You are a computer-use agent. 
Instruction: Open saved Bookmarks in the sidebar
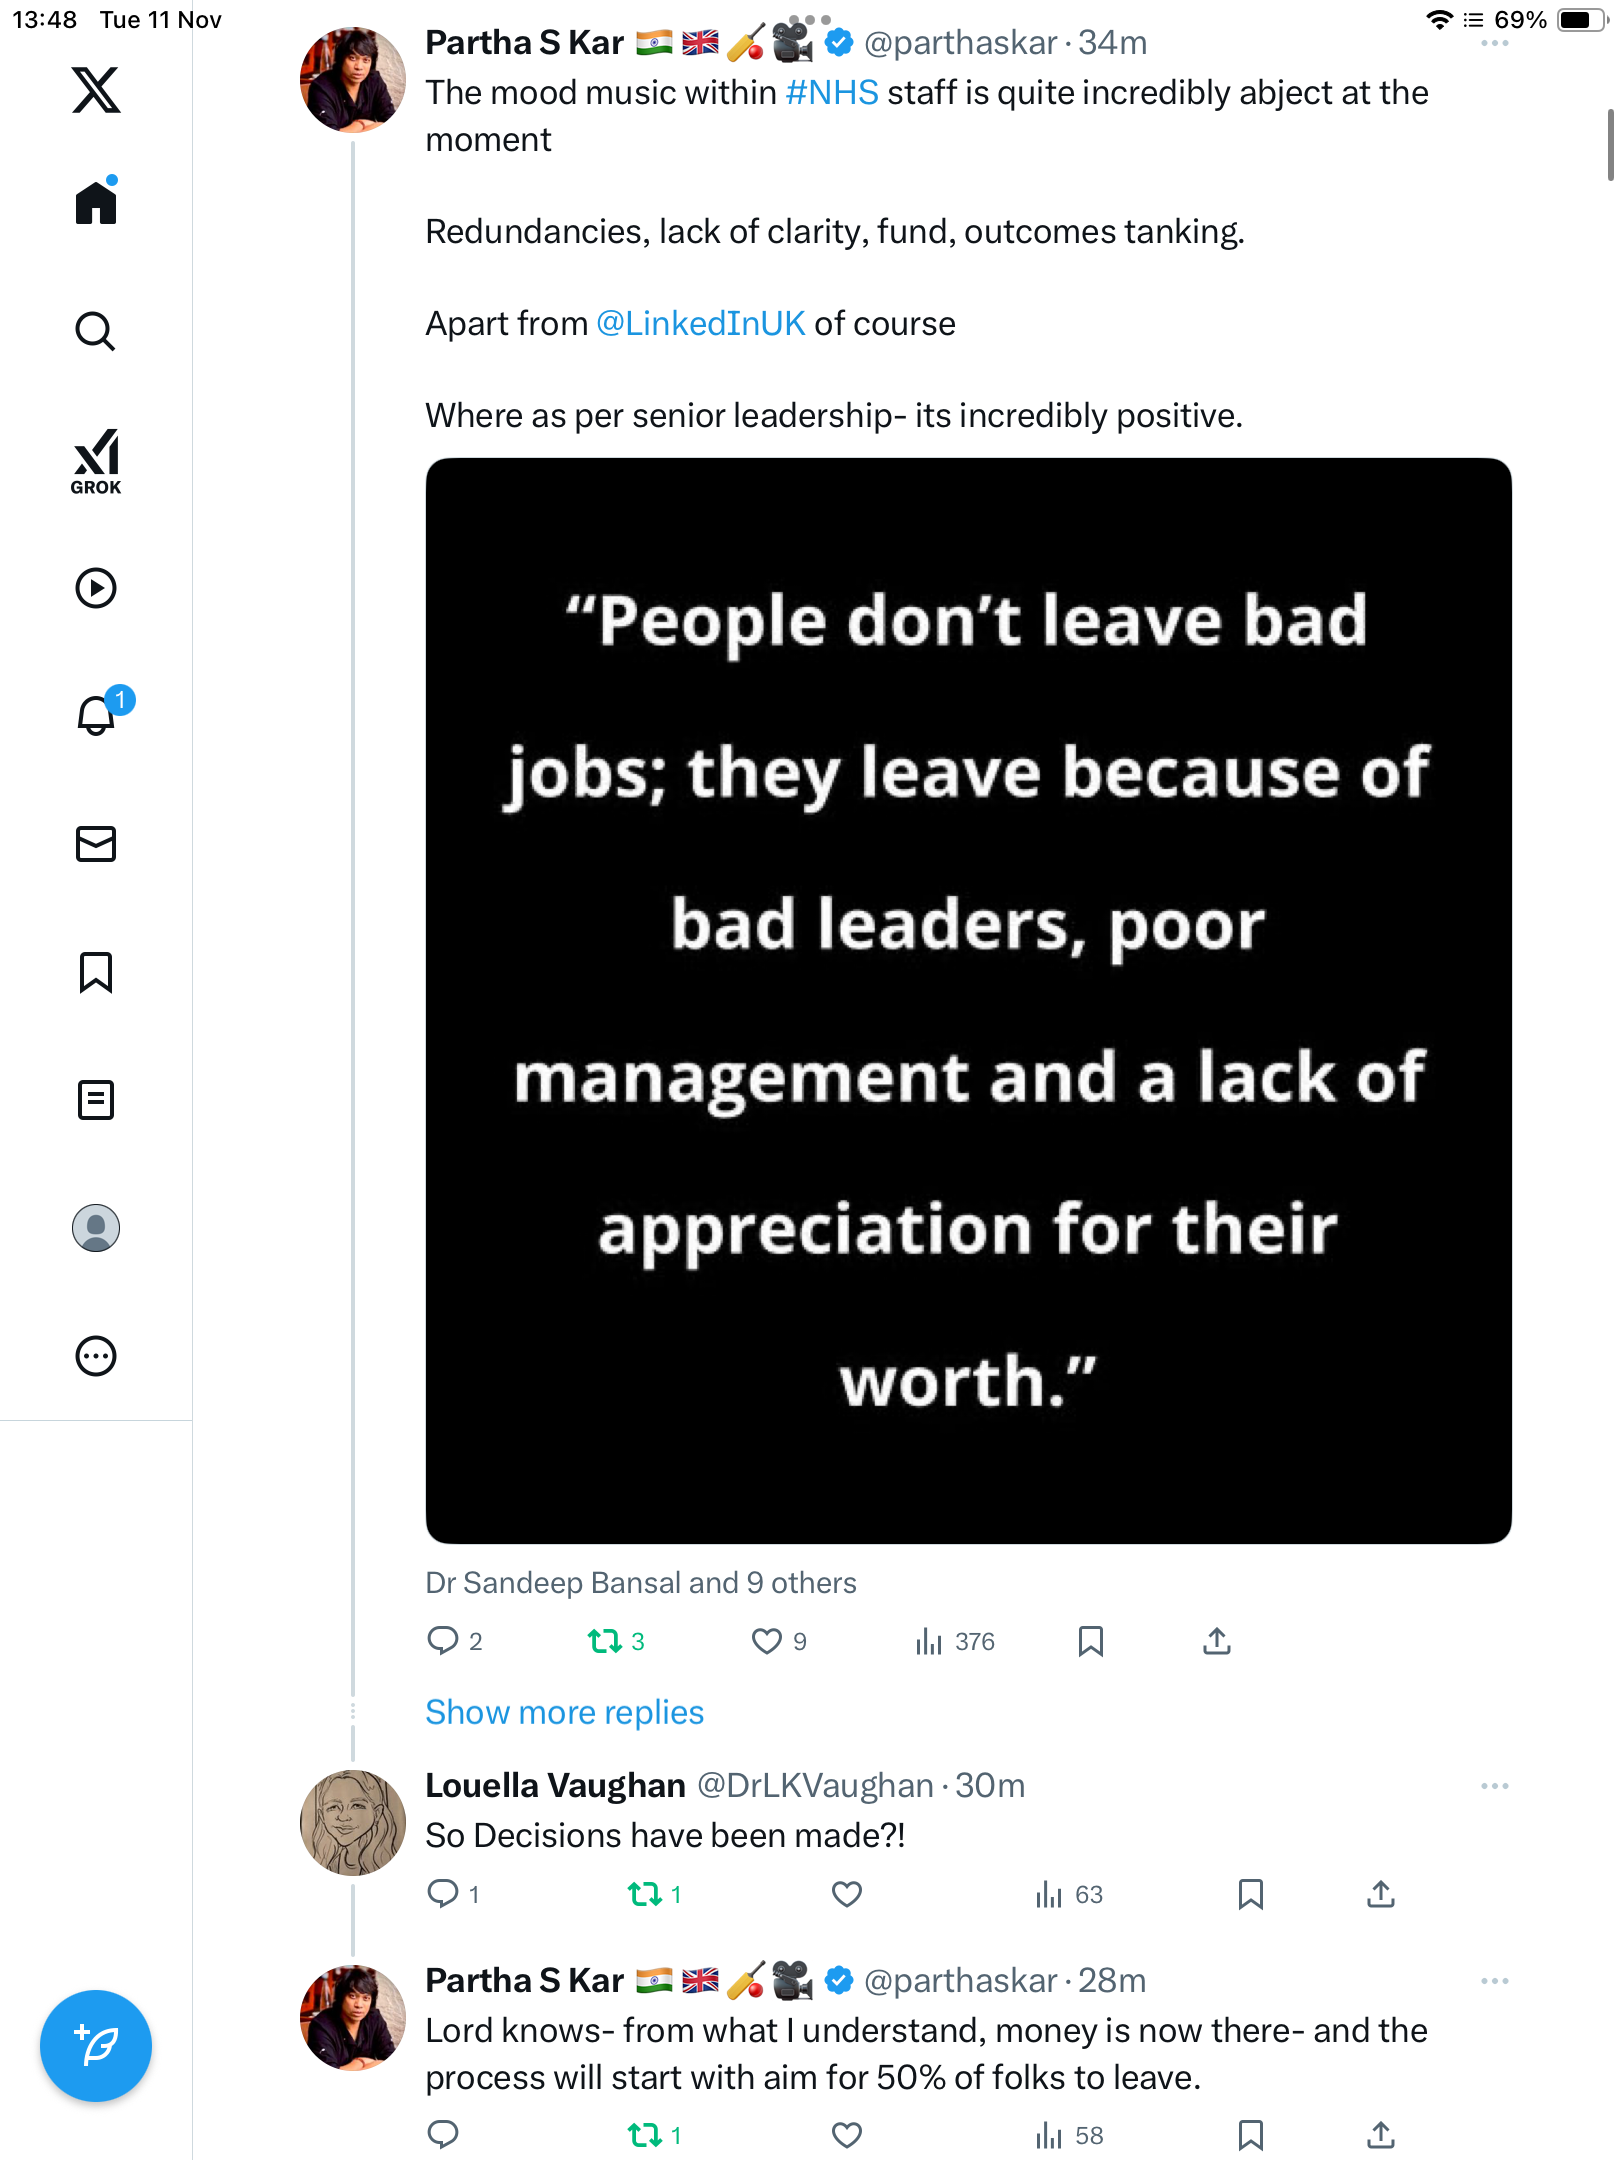coord(96,972)
